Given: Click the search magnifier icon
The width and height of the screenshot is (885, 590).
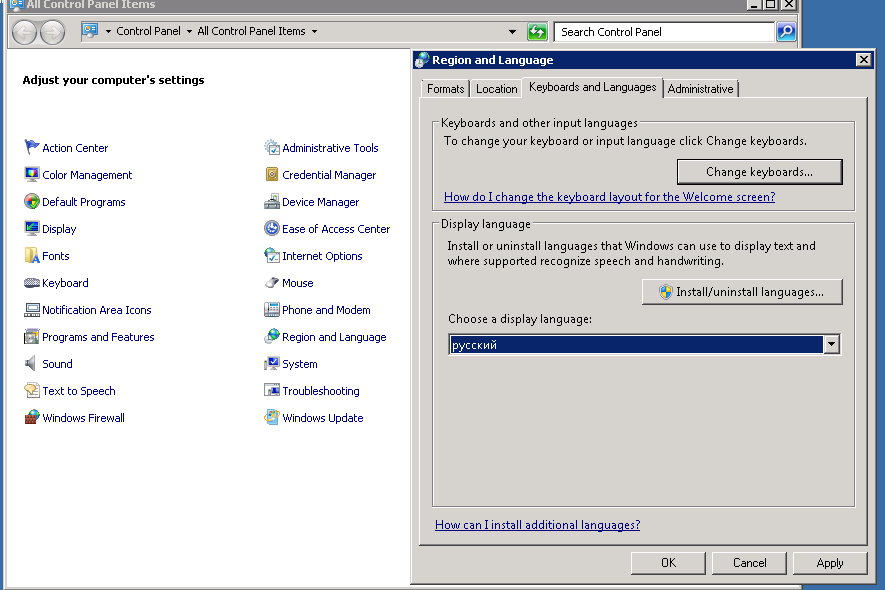Looking at the screenshot, I should [x=786, y=32].
